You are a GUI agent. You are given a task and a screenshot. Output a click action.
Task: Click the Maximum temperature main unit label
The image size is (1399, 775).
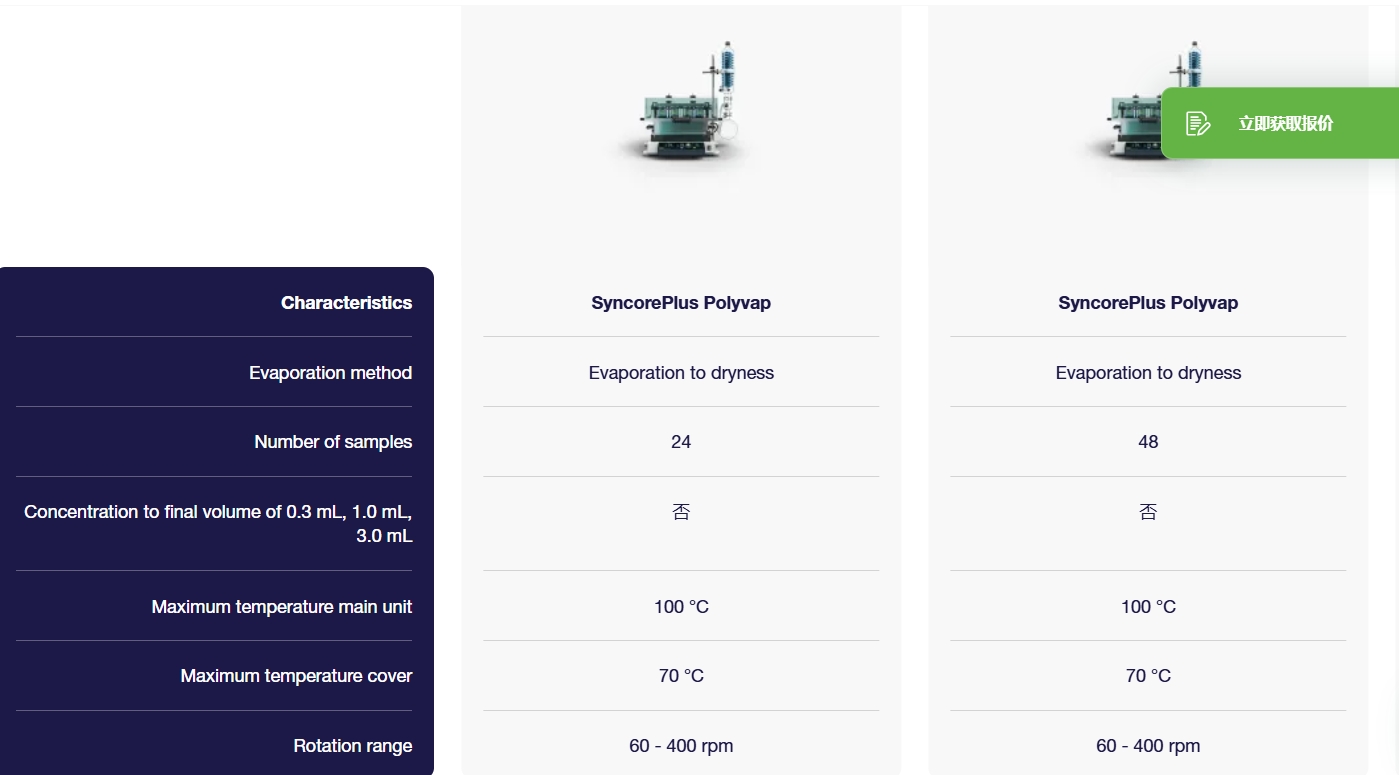click(x=282, y=607)
